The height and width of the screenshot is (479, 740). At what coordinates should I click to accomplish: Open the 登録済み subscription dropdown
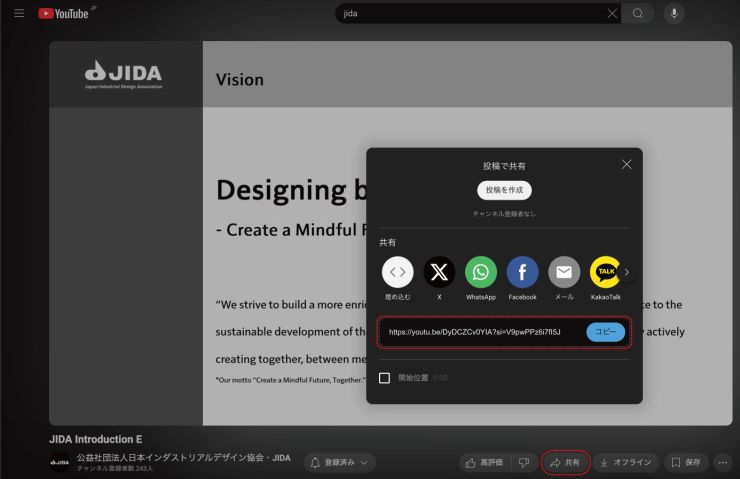pyautogui.click(x=339, y=462)
